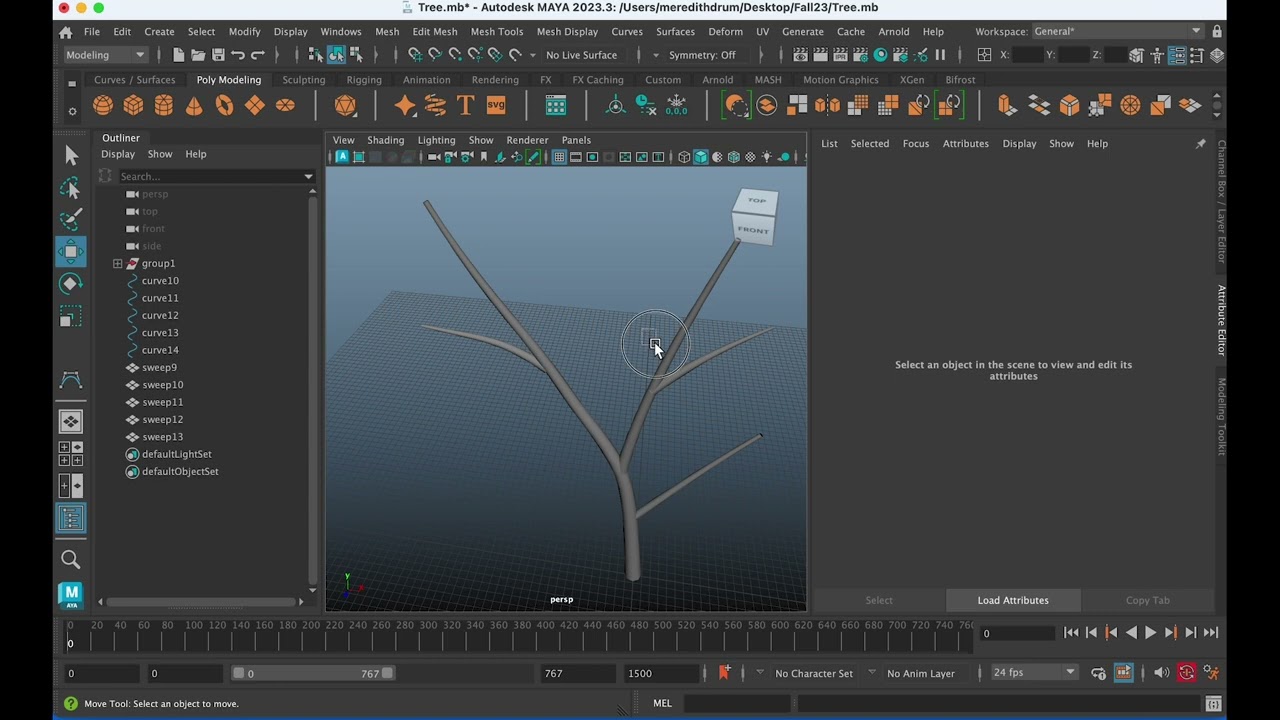
Task: Open the Outliner search filter dropdown arrow
Action: point(308,177)
